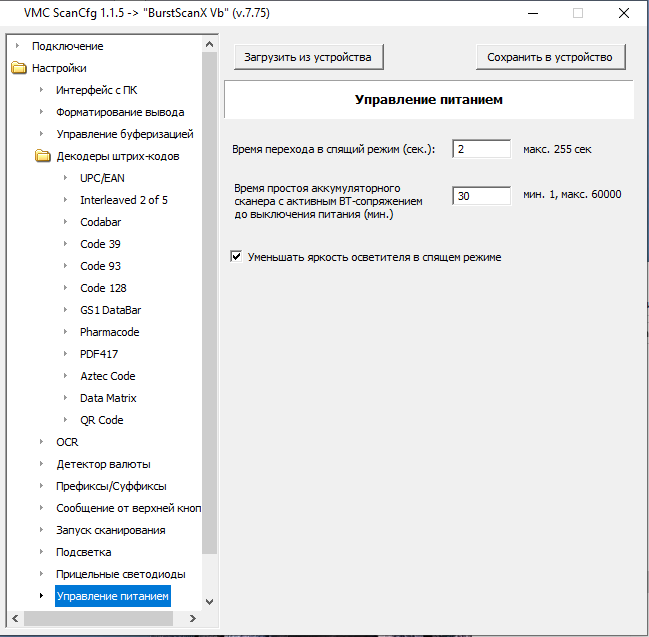Expand the Подключение tree node

point(17,46)
